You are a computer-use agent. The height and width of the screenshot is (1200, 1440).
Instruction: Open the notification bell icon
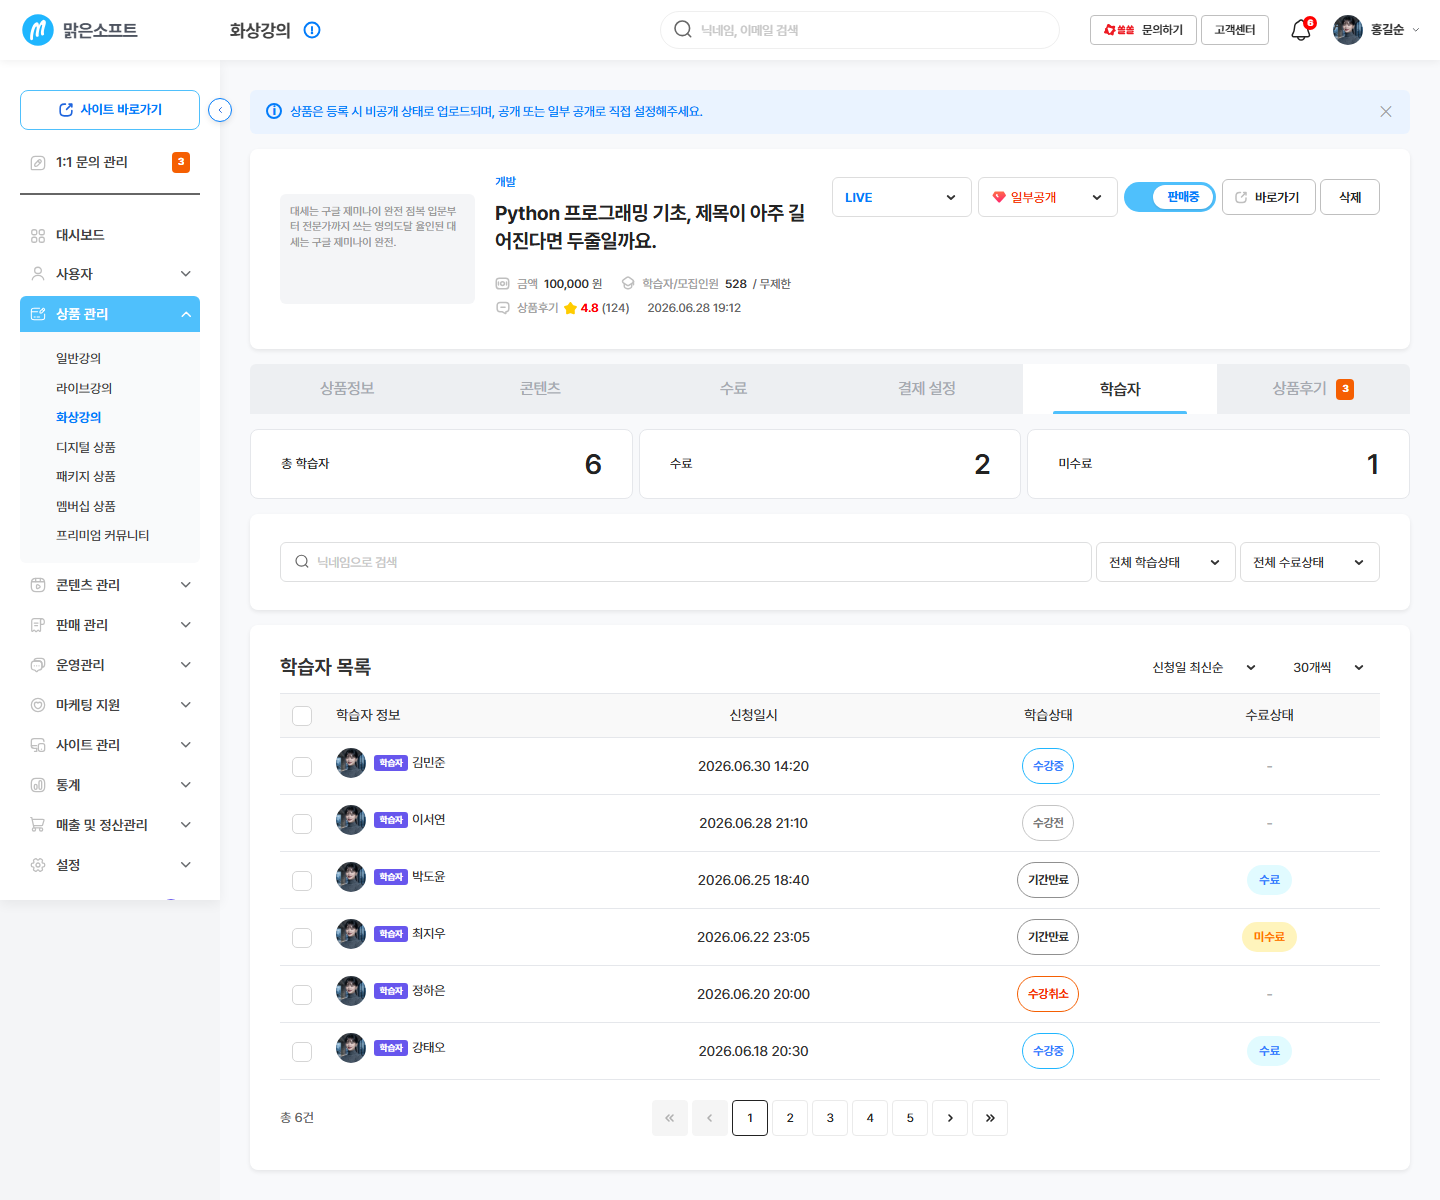point(1300,30)
